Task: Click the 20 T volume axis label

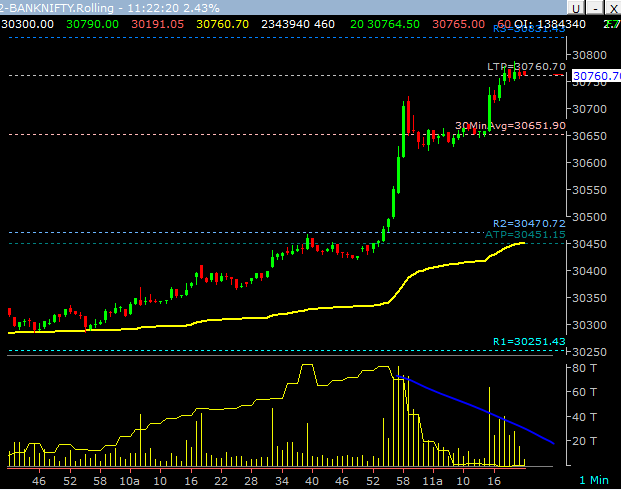Action: 584,441
